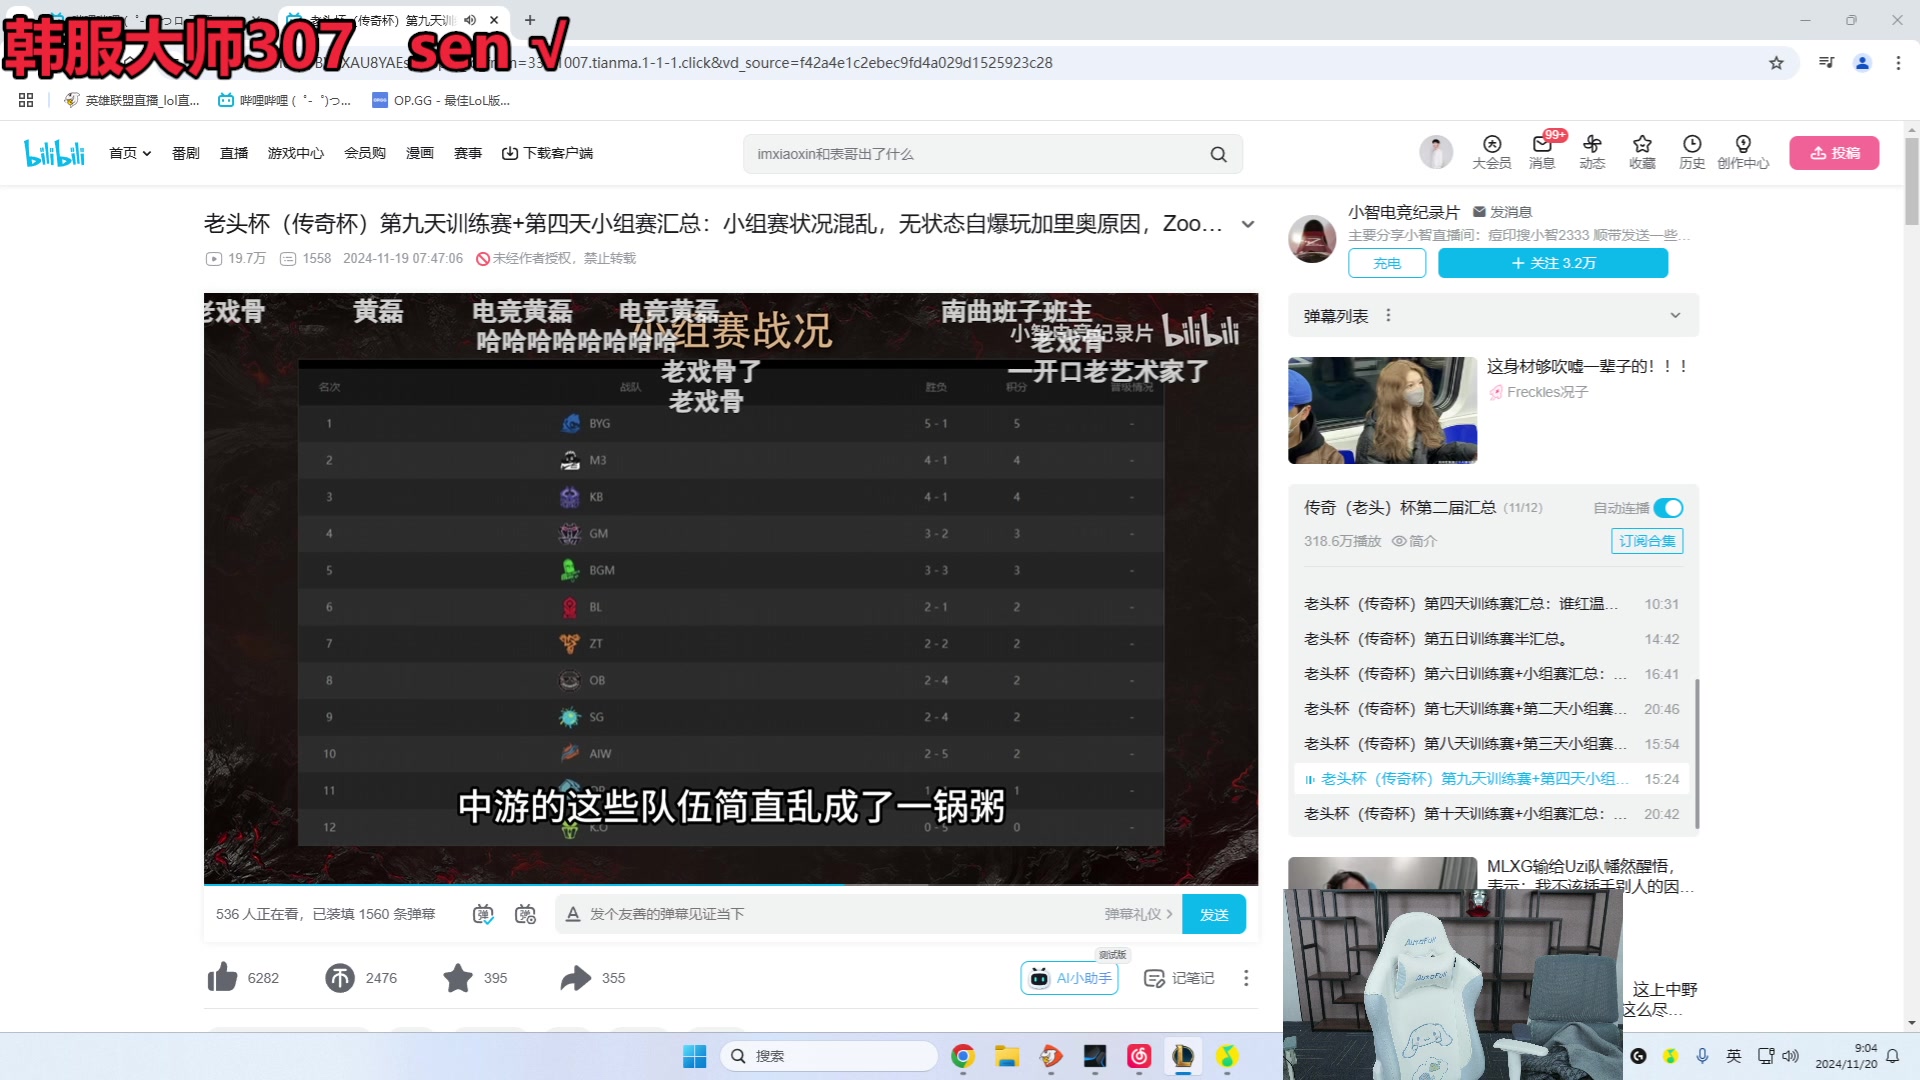Screen dimensions: 1920x1080
Task: Open the AI小助手 button
Action: [x=1069, y=978]
